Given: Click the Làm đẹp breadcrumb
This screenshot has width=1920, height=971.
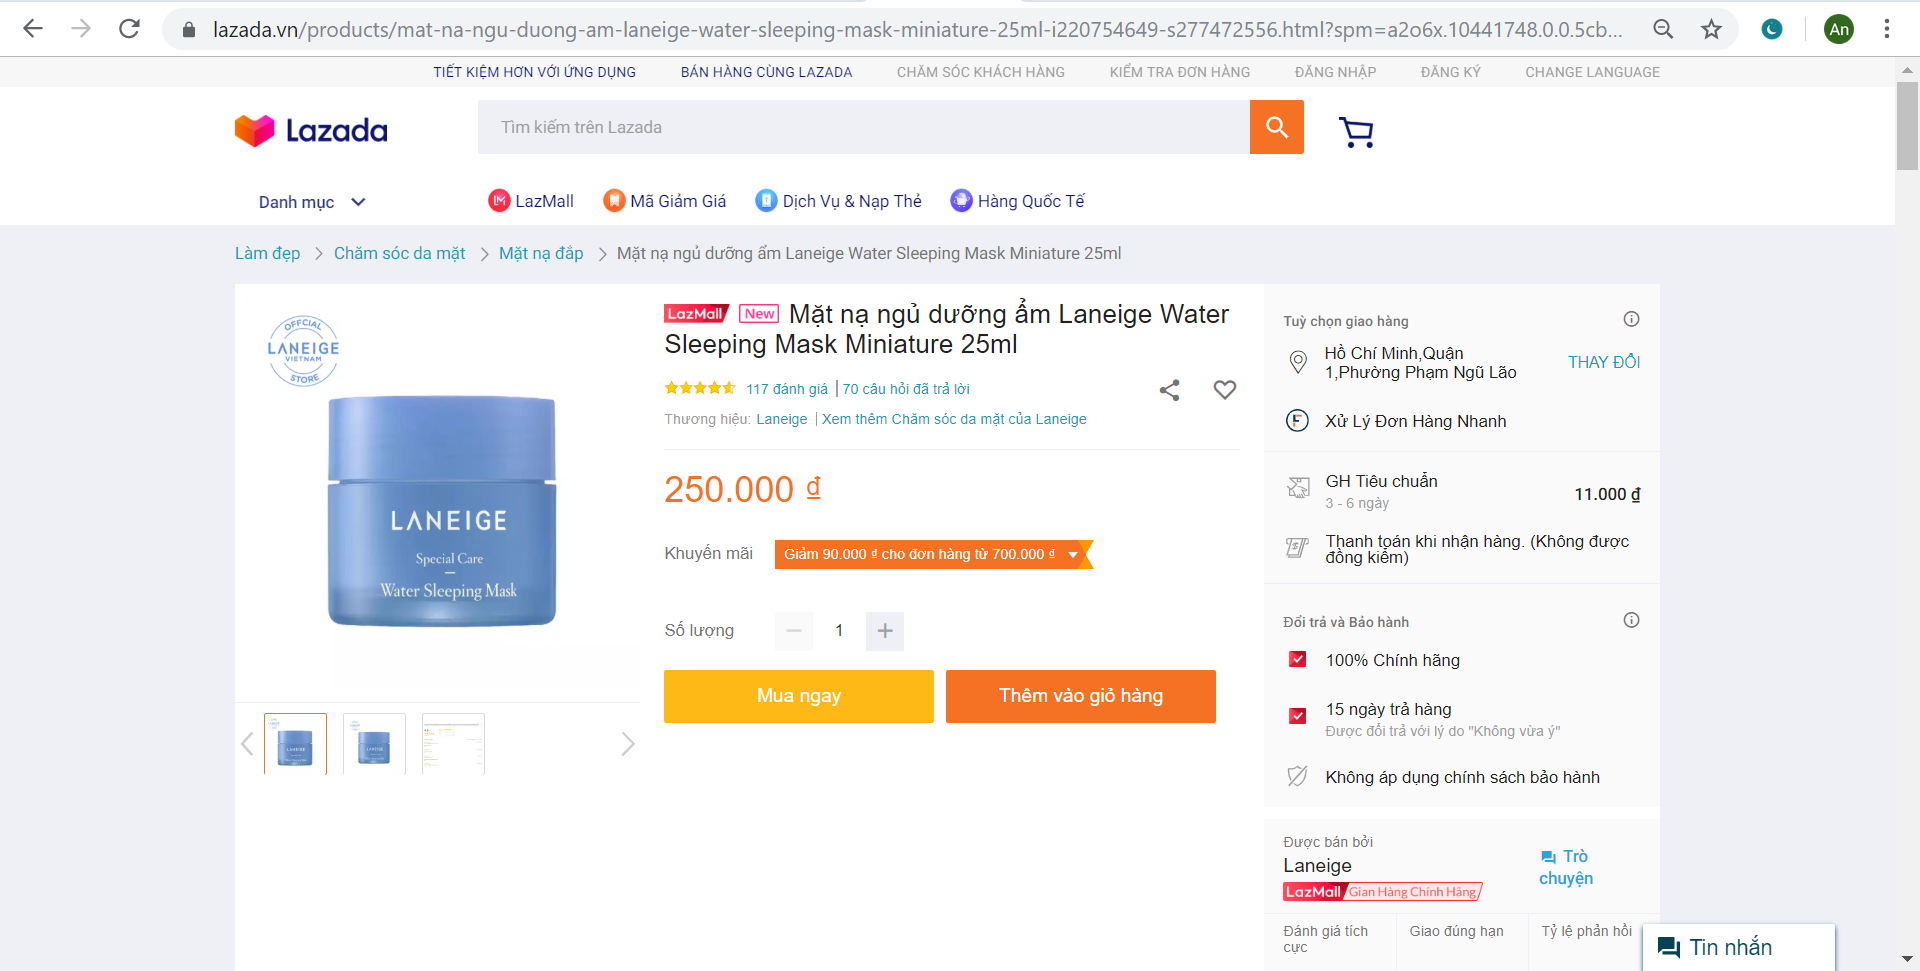Looking at the screenshot, I should [x=267, y=253].
